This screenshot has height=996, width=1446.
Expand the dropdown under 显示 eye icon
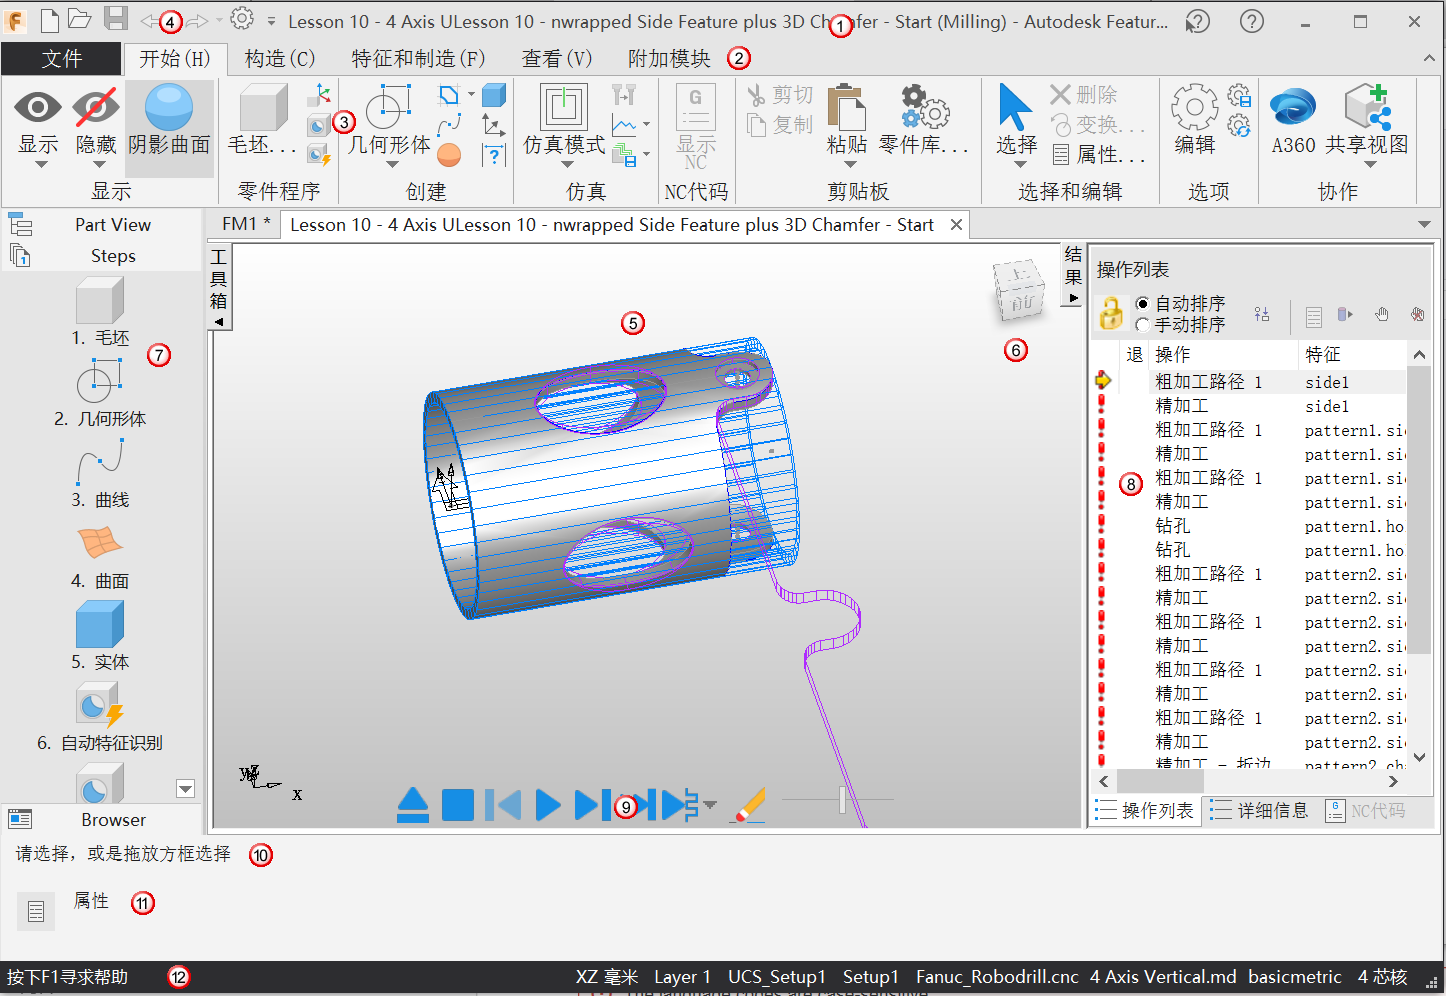(40, 165)
